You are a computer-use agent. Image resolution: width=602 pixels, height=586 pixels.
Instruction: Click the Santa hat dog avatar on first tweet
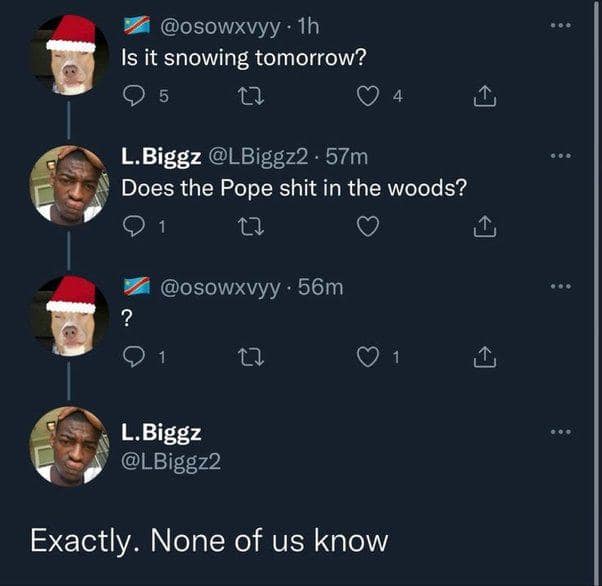click(69, 55)
